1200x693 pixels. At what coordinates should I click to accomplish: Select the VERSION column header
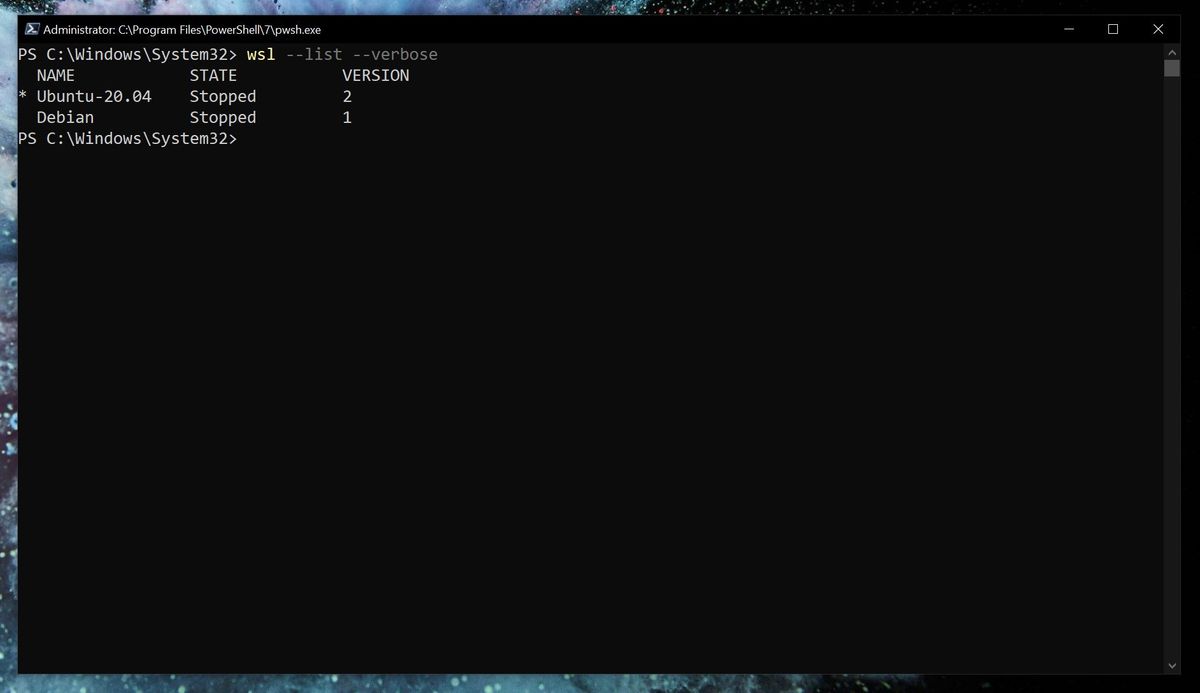[375, 75]
